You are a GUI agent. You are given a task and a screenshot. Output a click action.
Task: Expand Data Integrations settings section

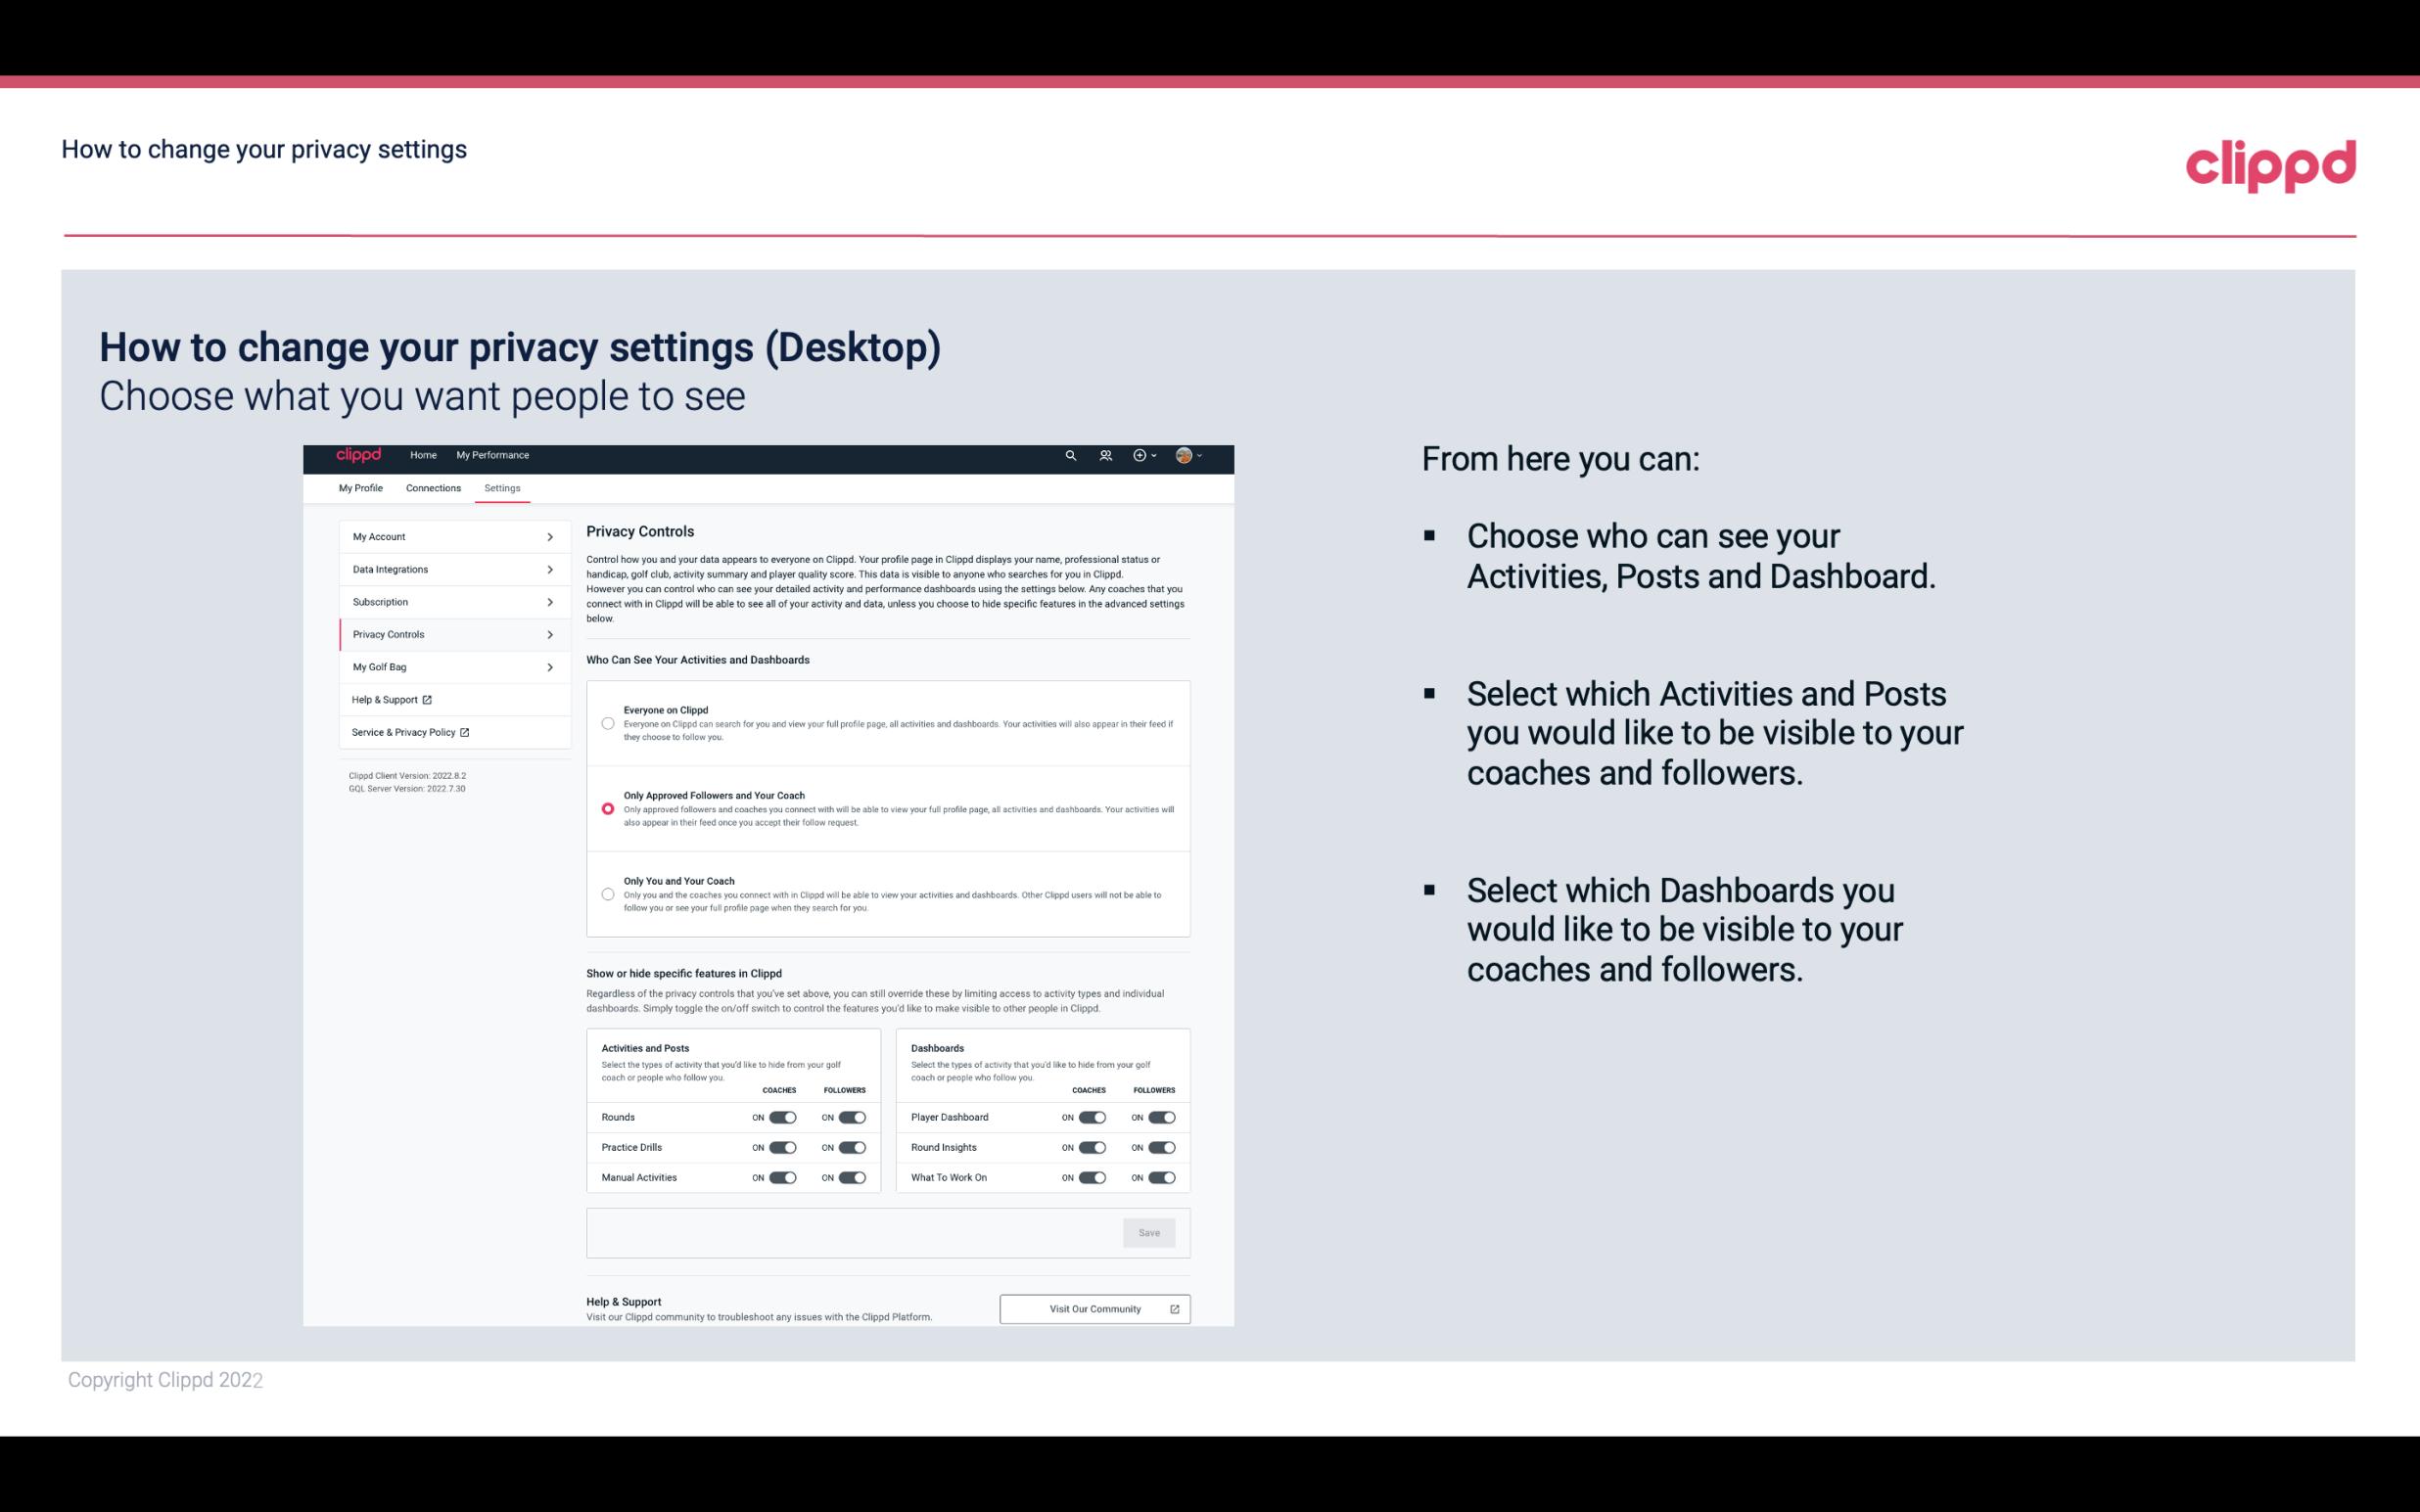446,570
